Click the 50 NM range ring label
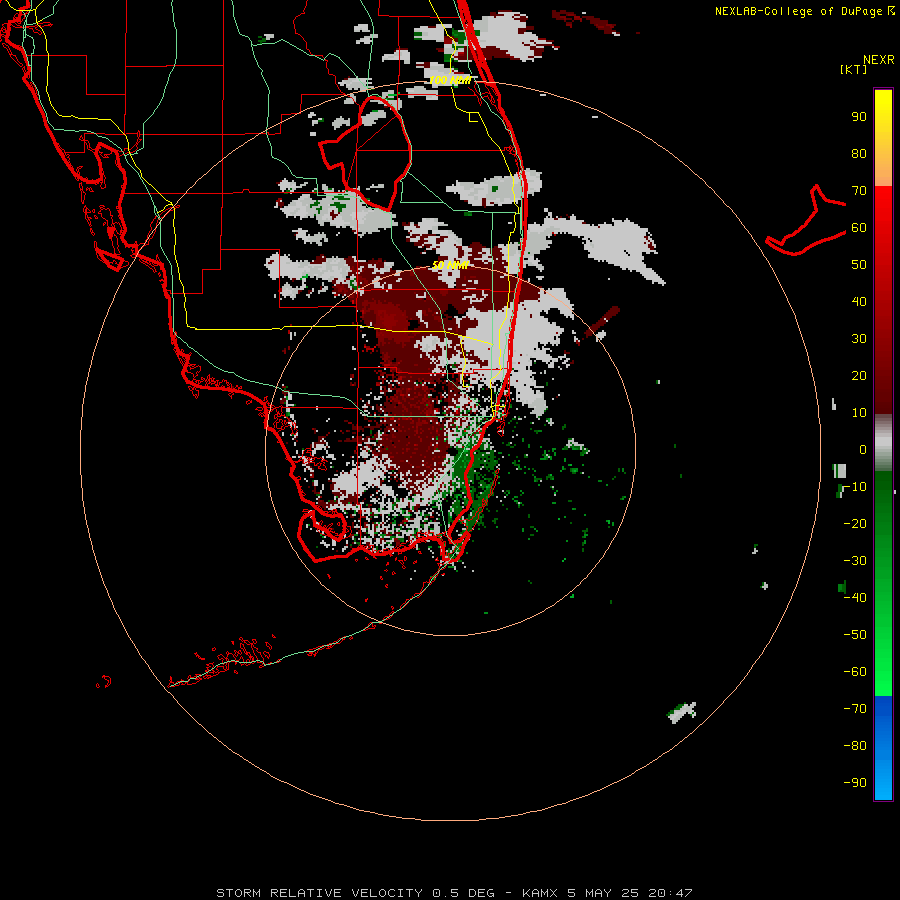Screen dimensions: 900x900 point(450,265)
